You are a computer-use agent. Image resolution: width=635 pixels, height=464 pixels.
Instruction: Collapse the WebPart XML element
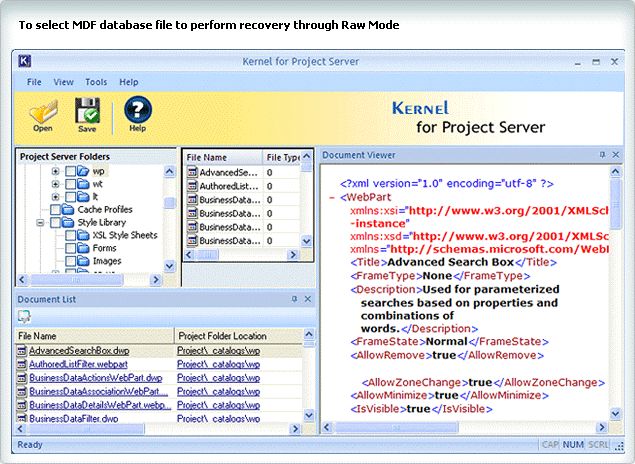[331, 198]
